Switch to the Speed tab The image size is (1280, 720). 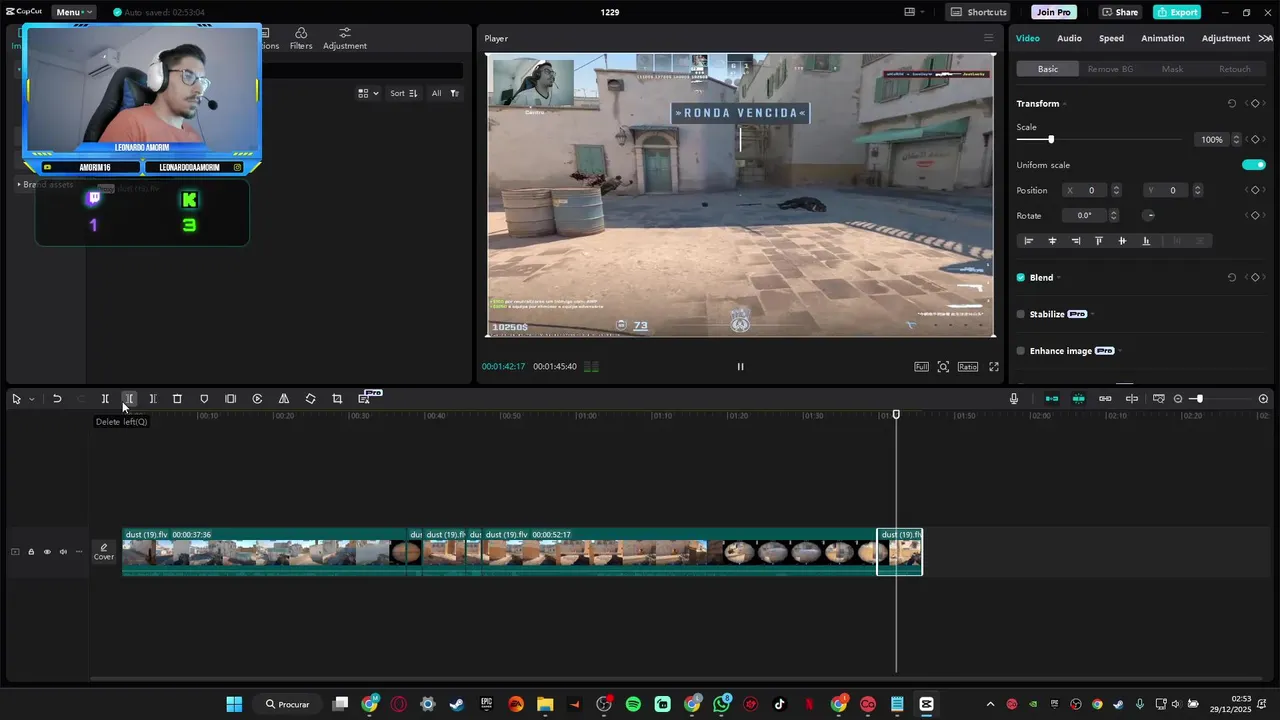(x=1111, y=38)
